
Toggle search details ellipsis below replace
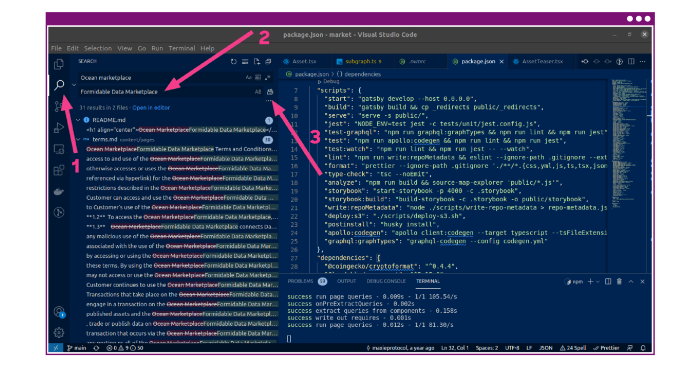(269, 101)
